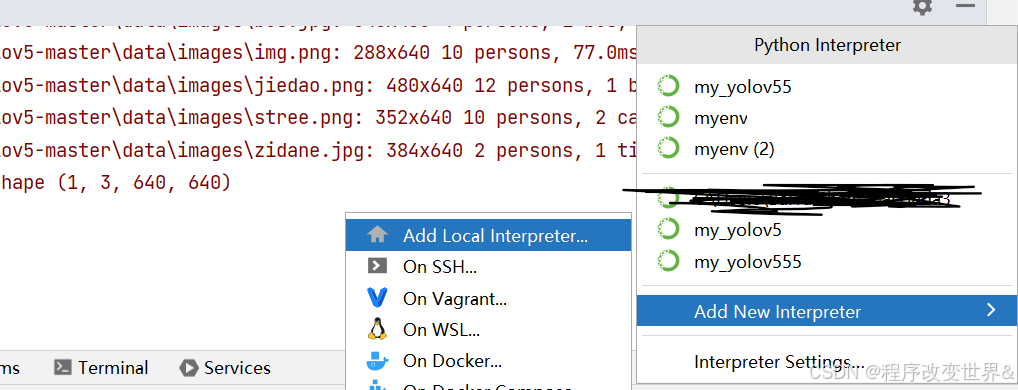The width and height of the screenshot is (1018, 390).
Task: Choose On Vagrant interpreter option
Action: pos(488,298)
